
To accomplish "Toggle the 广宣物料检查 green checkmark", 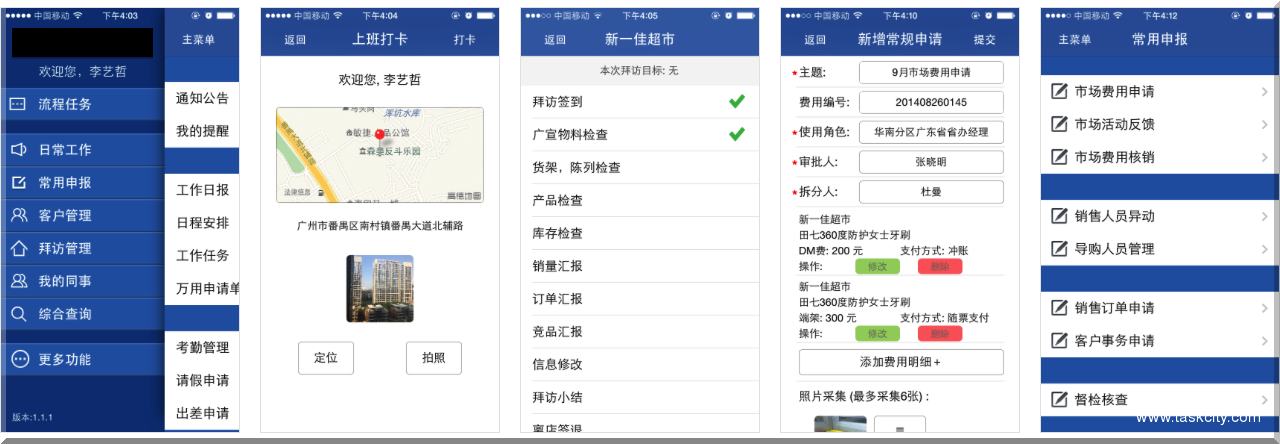I will point(737,134).
